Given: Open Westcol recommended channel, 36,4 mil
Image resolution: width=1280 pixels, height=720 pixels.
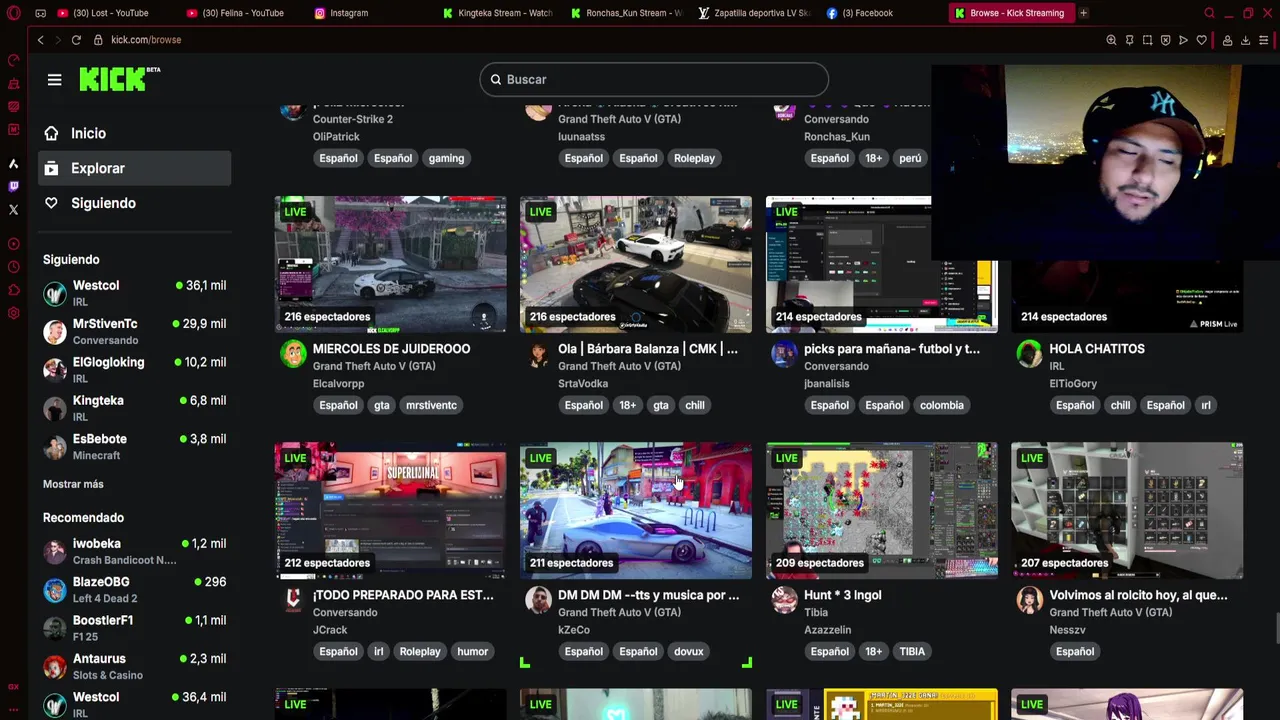Looking at the screenshot, I should pyautogui.click(x=135, y=704).
